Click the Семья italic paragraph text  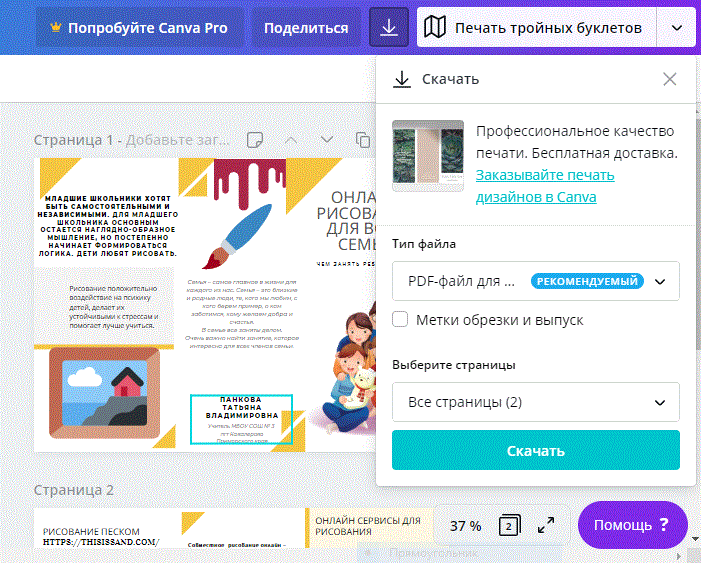pos(242,314)
